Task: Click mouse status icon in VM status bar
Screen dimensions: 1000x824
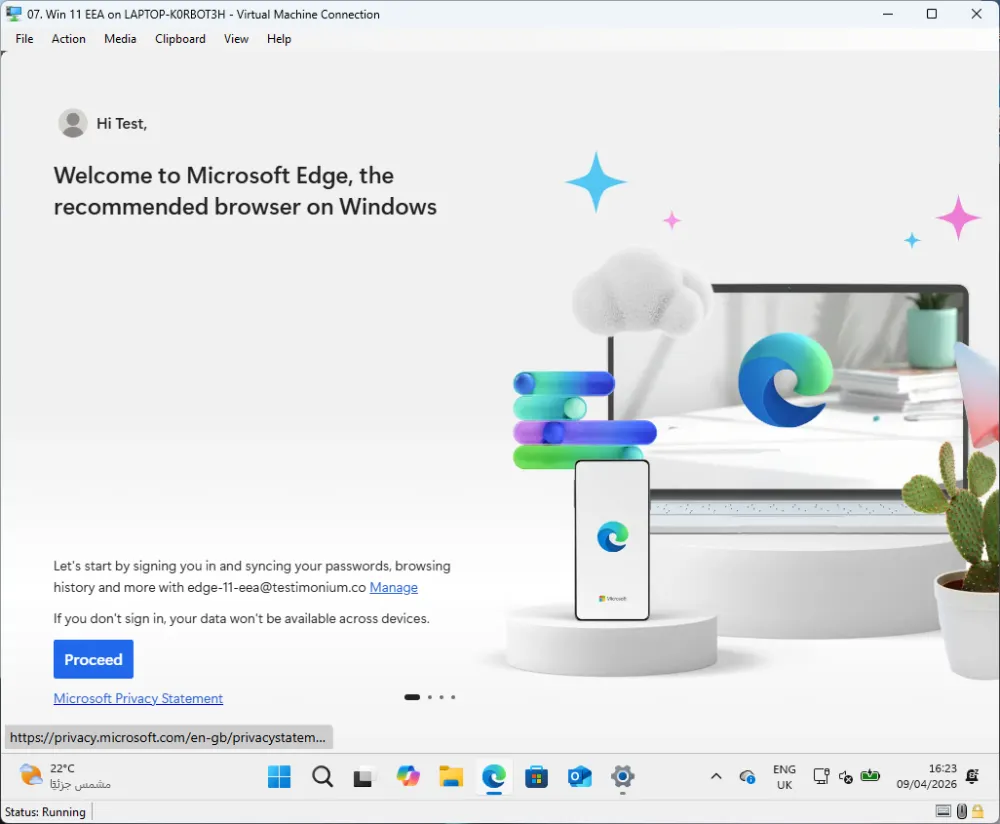Action: (x=962, y=811)
